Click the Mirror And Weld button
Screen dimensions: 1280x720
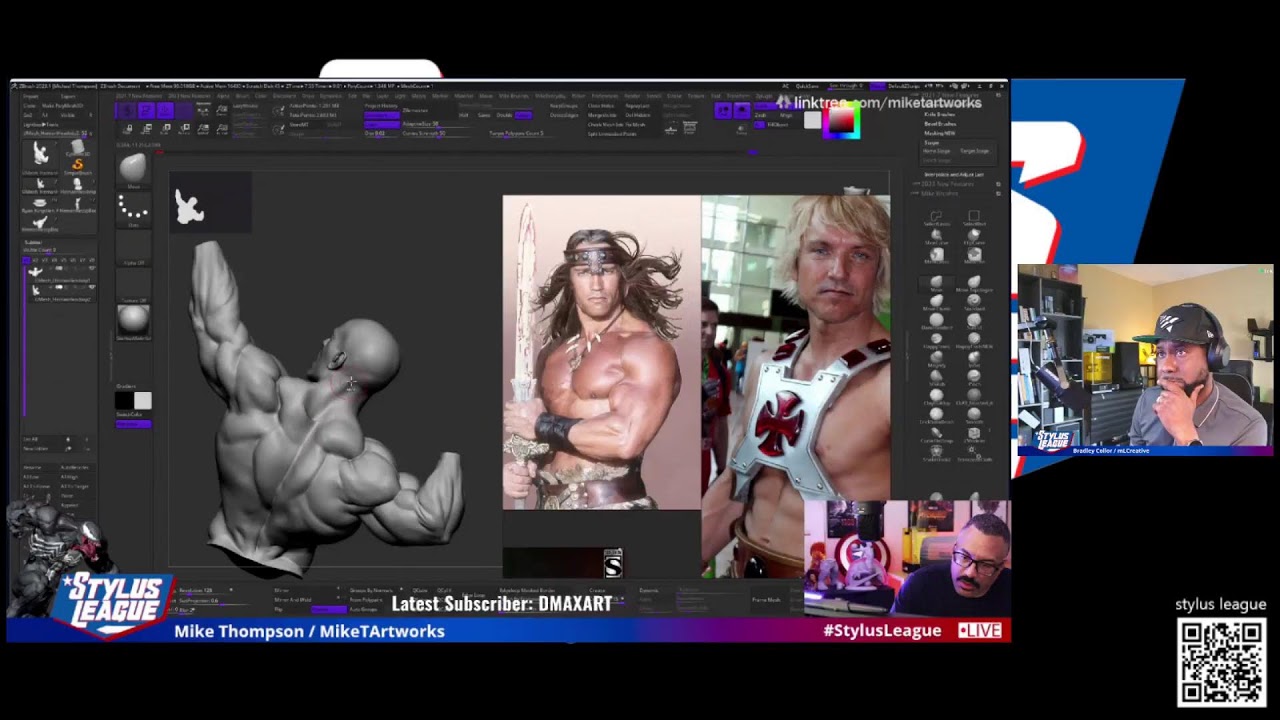coord(292,599)
